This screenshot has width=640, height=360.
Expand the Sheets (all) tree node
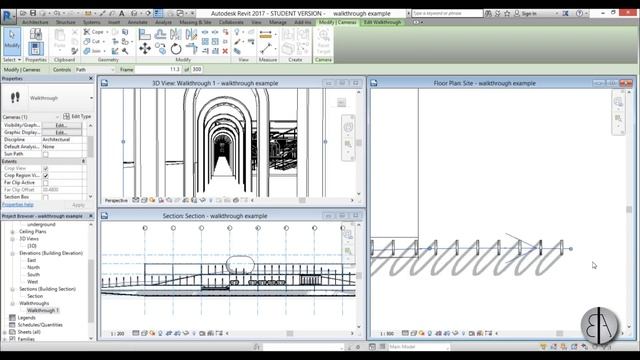pyautogui.click(x=5, y=332)
